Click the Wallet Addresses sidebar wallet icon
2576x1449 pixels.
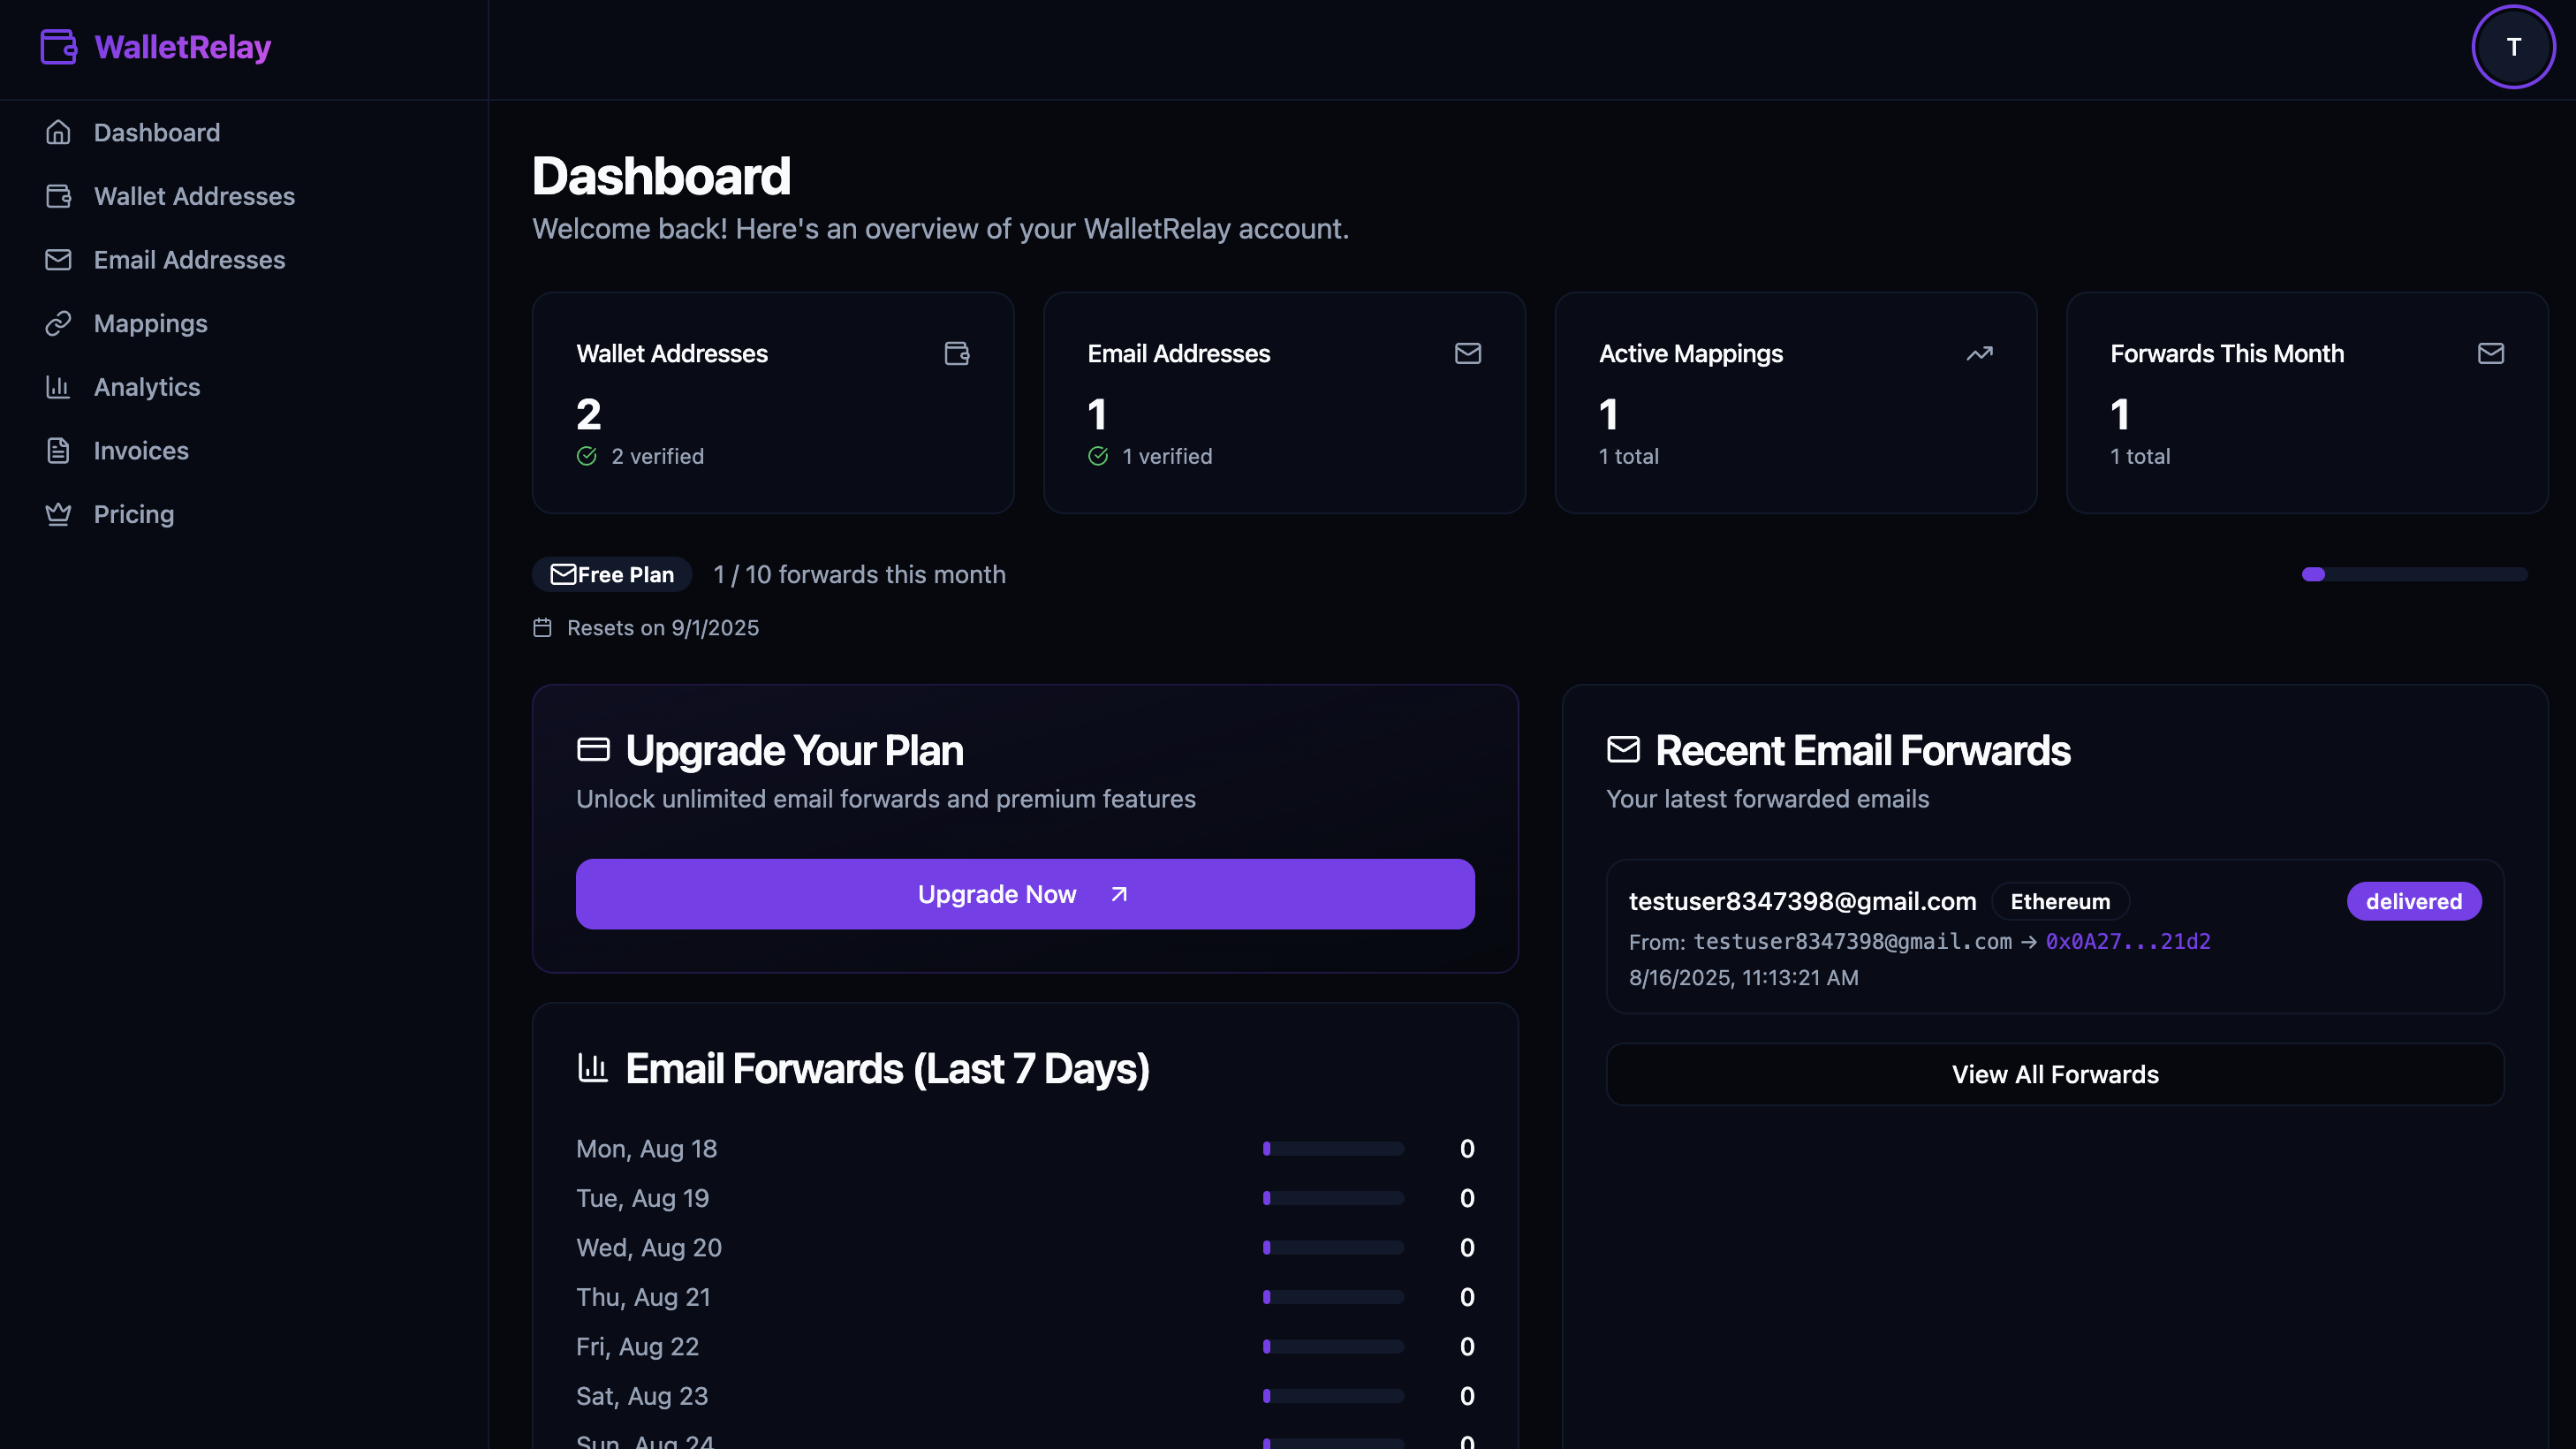(58, 196)
